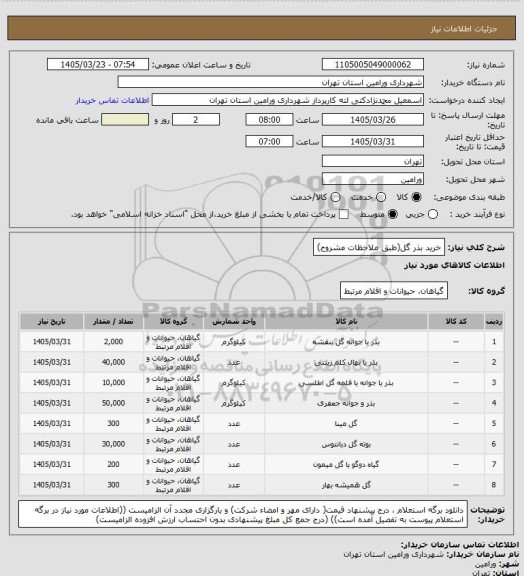Click quantity 2,000 in row 1
This screenshot has height=576, width=524.
coord(113,342)
